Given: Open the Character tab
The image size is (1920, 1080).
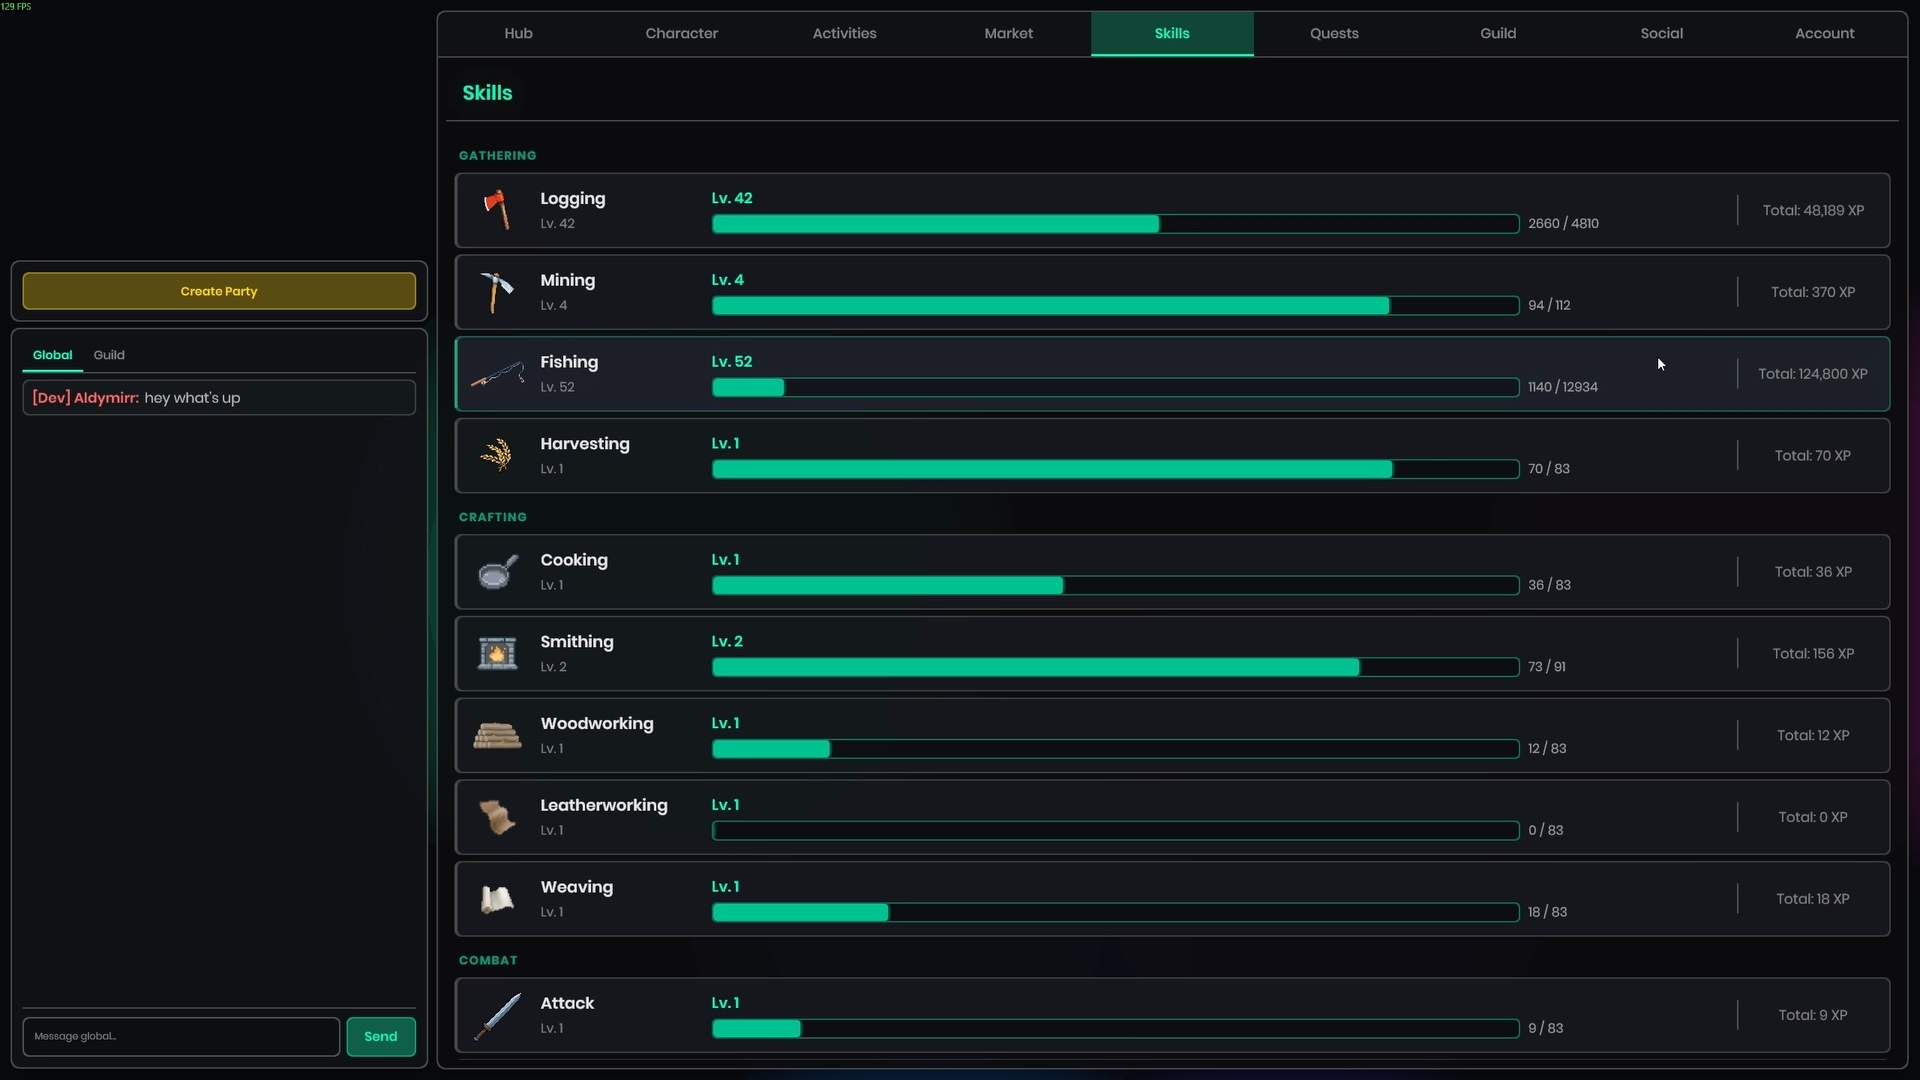Looking at the screenshot, I should point(681,33).
